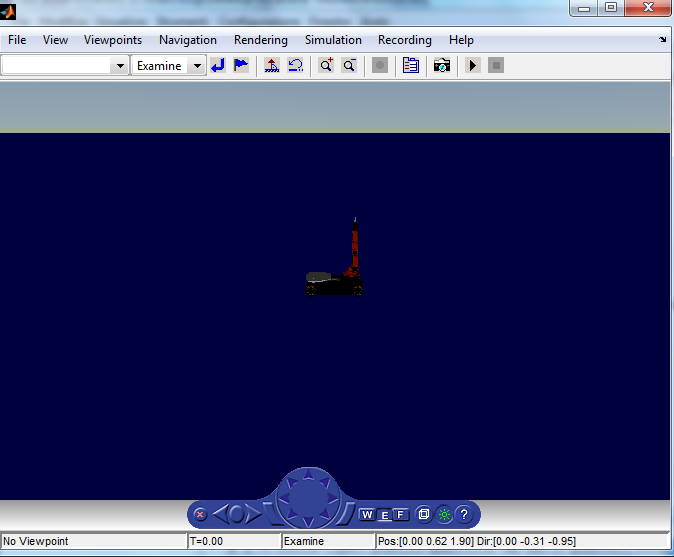The image size is (674, 557).
Task: Open the Examine navigation mode dropdown
Action: (196, 66)
